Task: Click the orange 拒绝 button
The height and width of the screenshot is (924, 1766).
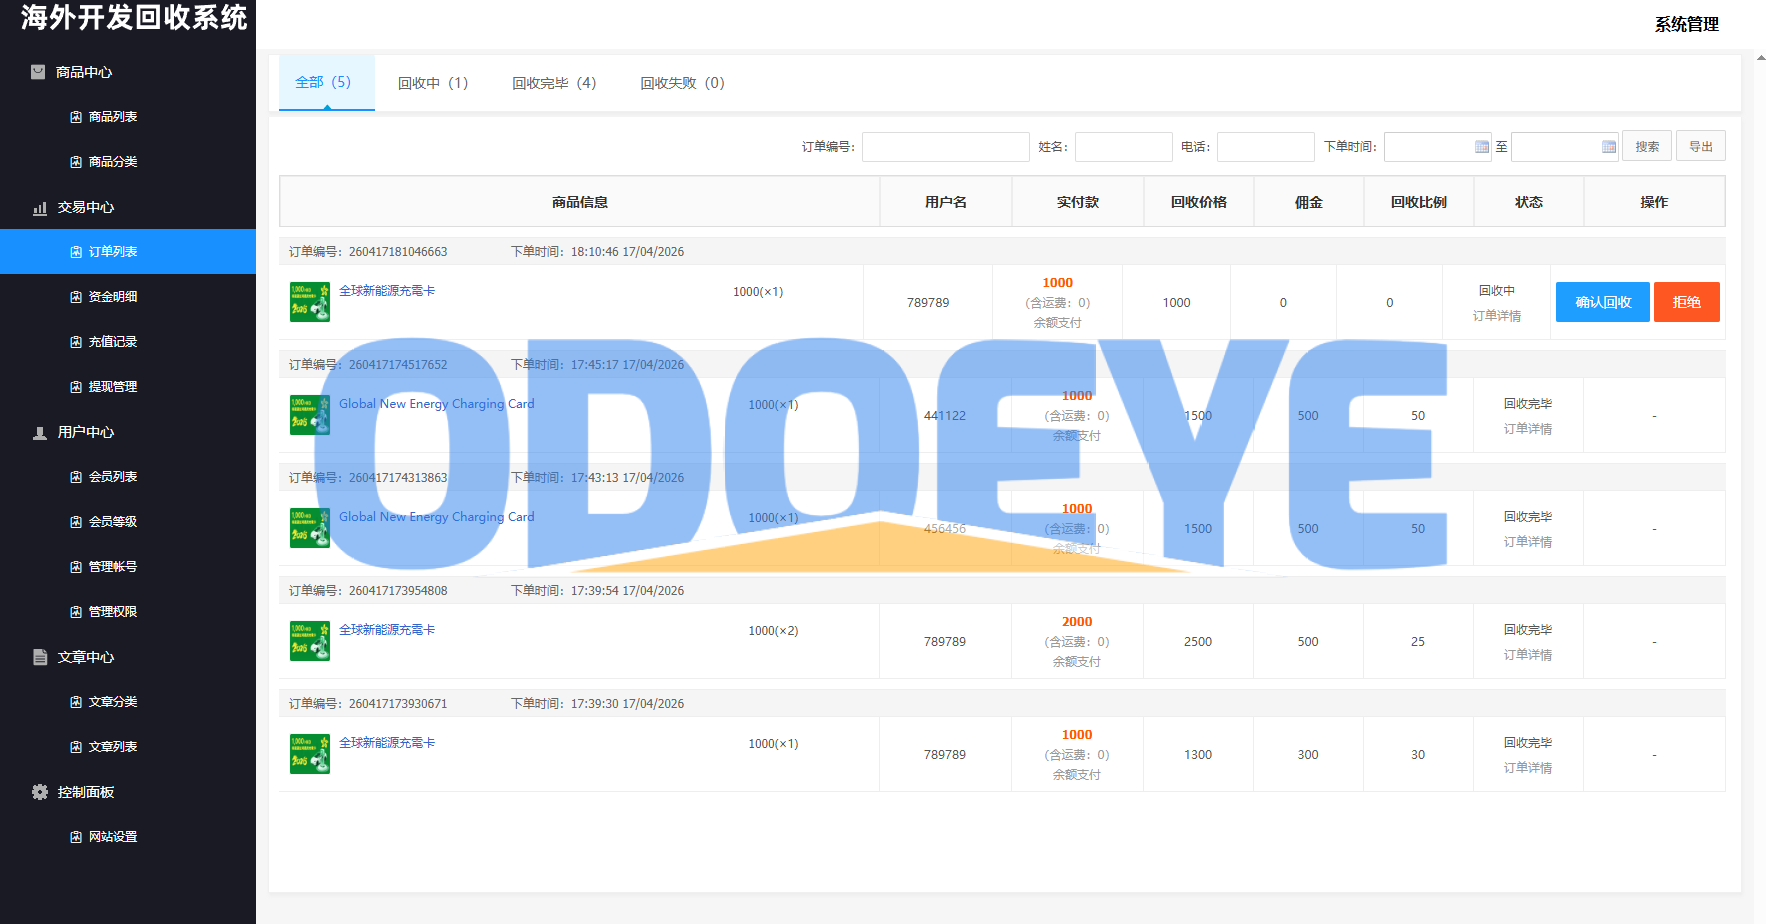Action: (x=1687, y=302)
